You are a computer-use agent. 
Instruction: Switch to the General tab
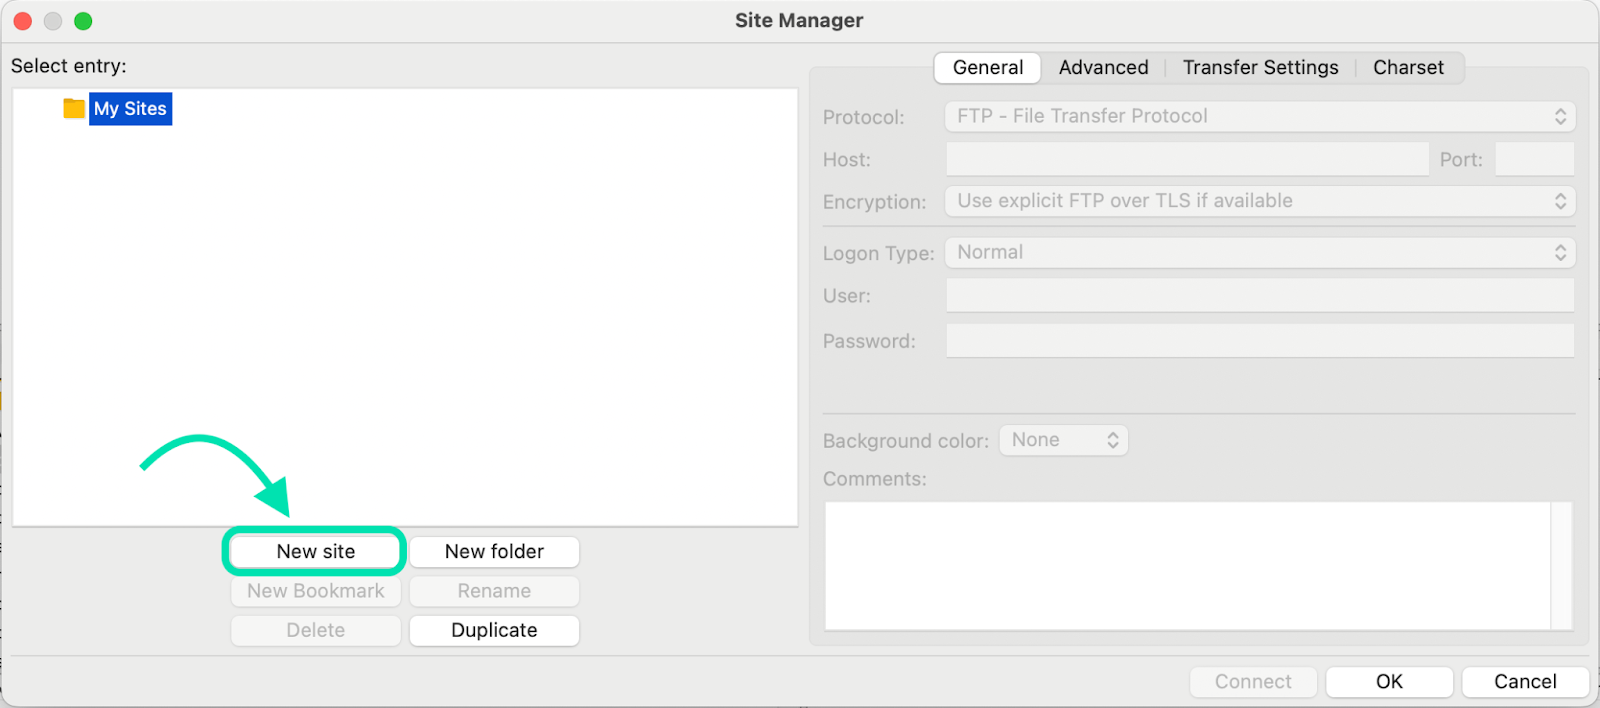pyautogui.click(x=988, y=67)
